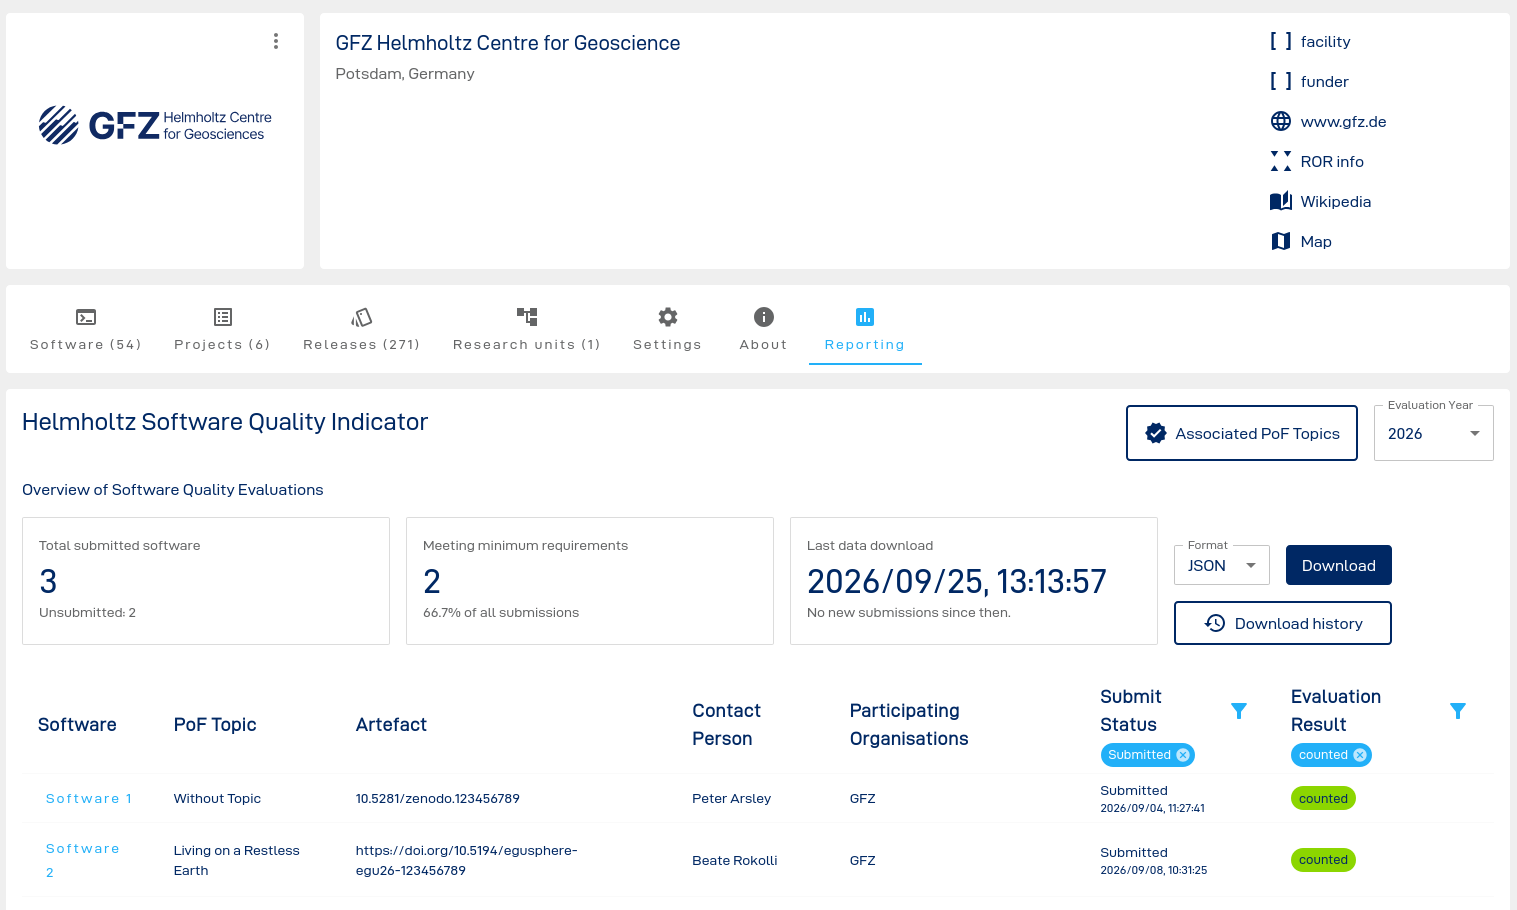
Task: Open the Download history
Action: coord(1283,623)
